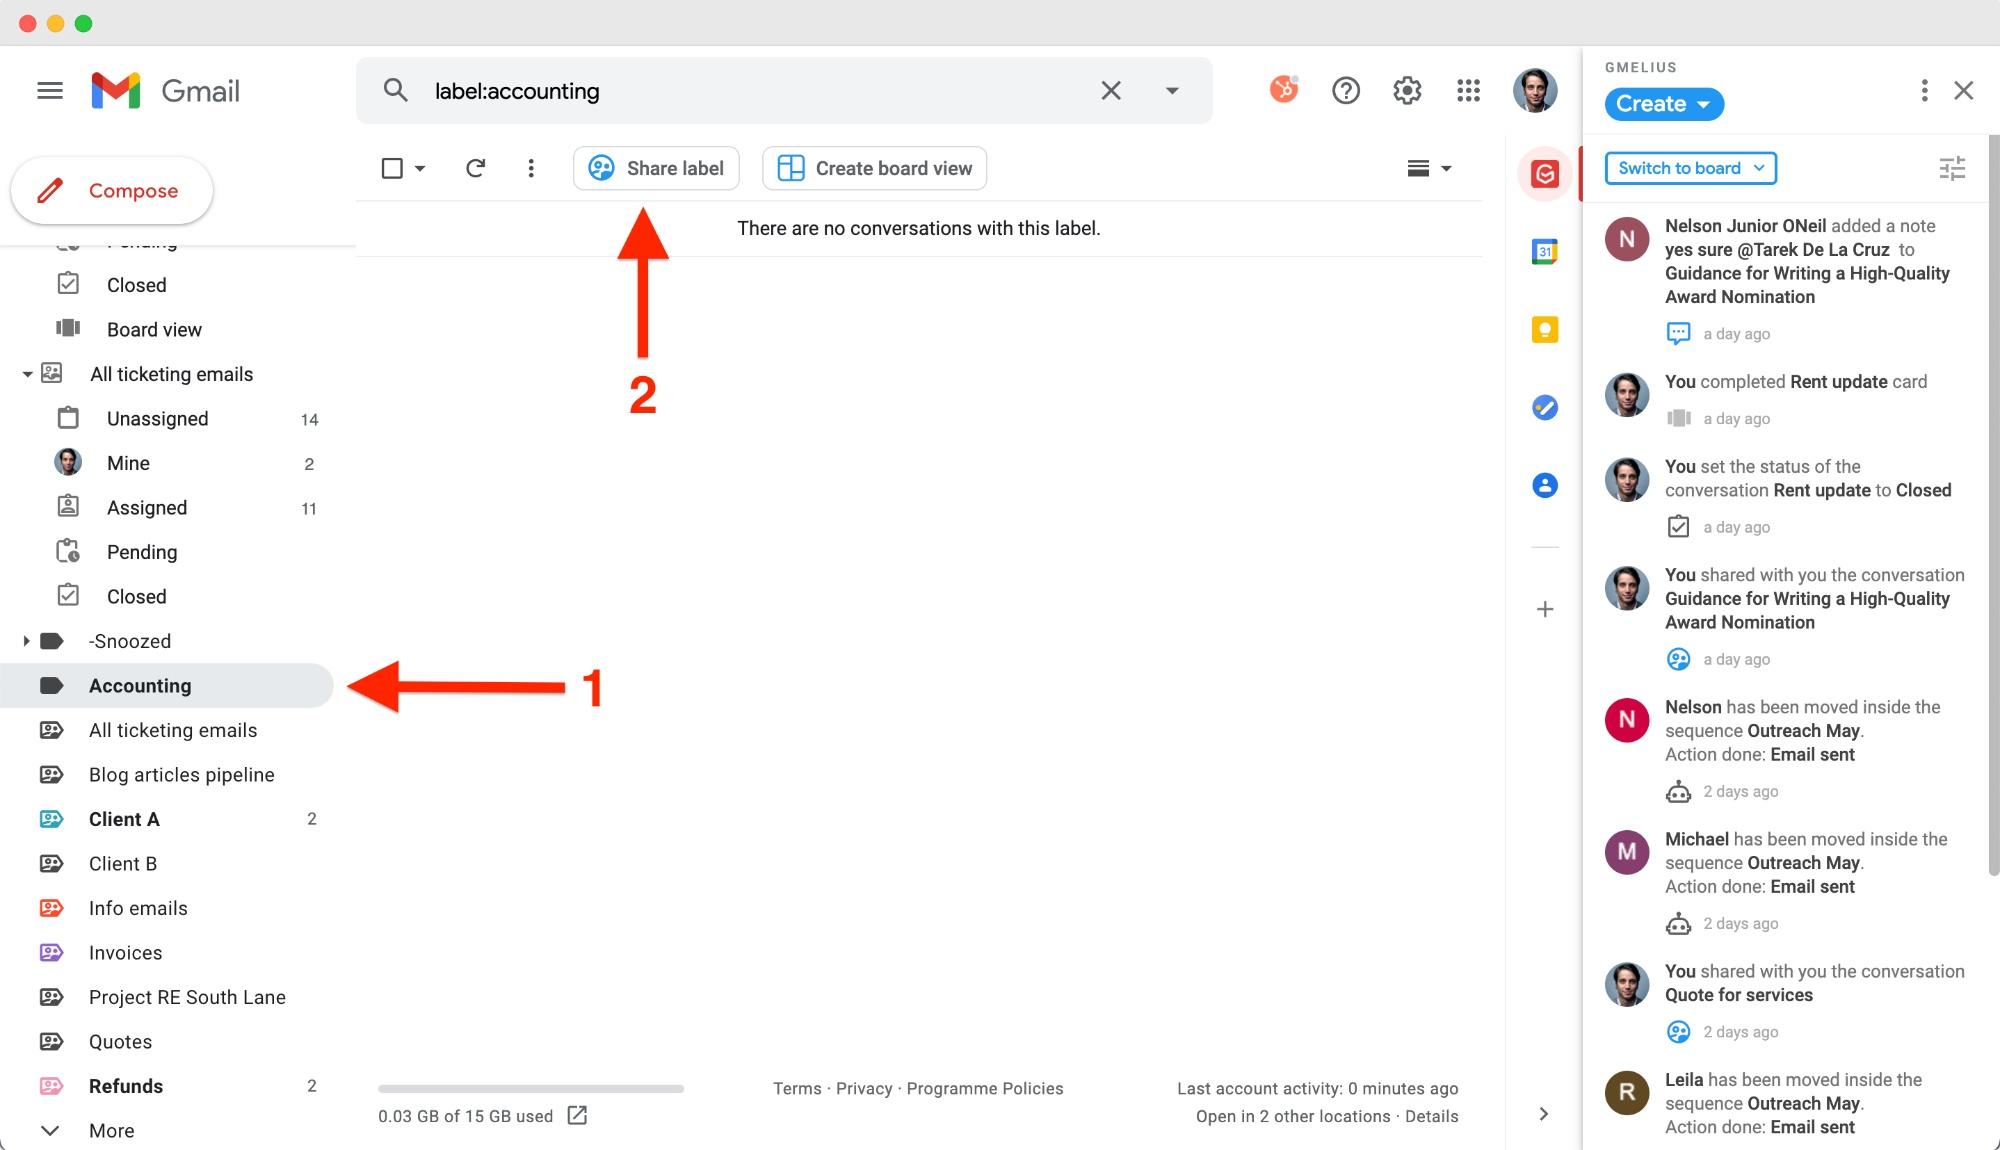2000x1150 pixels.
Task: Click the Create board view button
Action: pyautogui.click(x=873, y=168)
